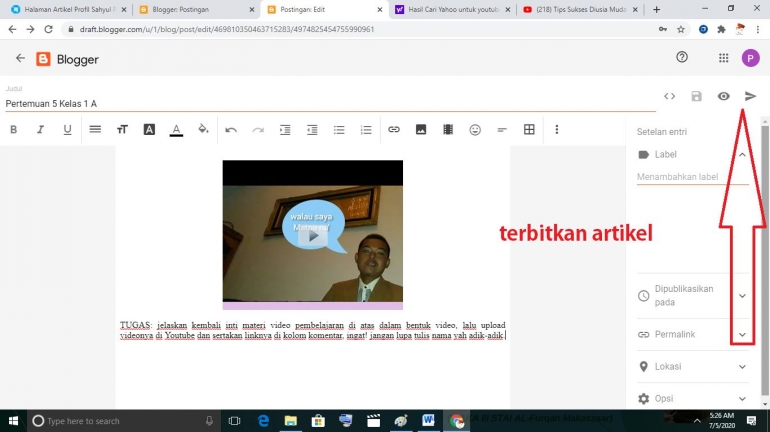
Task: Open Word from taskbar
Action: (x=428, y=421)
